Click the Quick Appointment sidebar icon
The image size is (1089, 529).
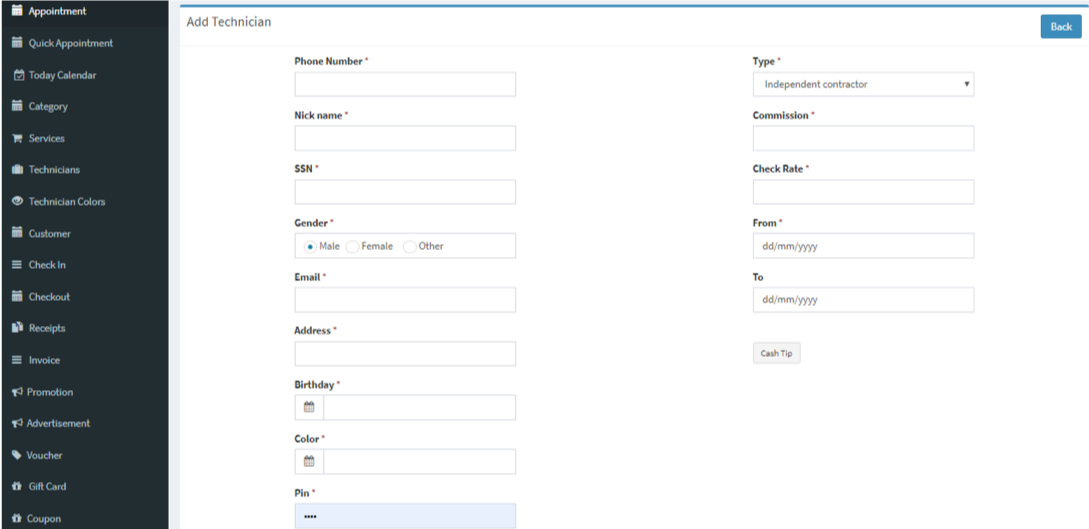(17, 42)
